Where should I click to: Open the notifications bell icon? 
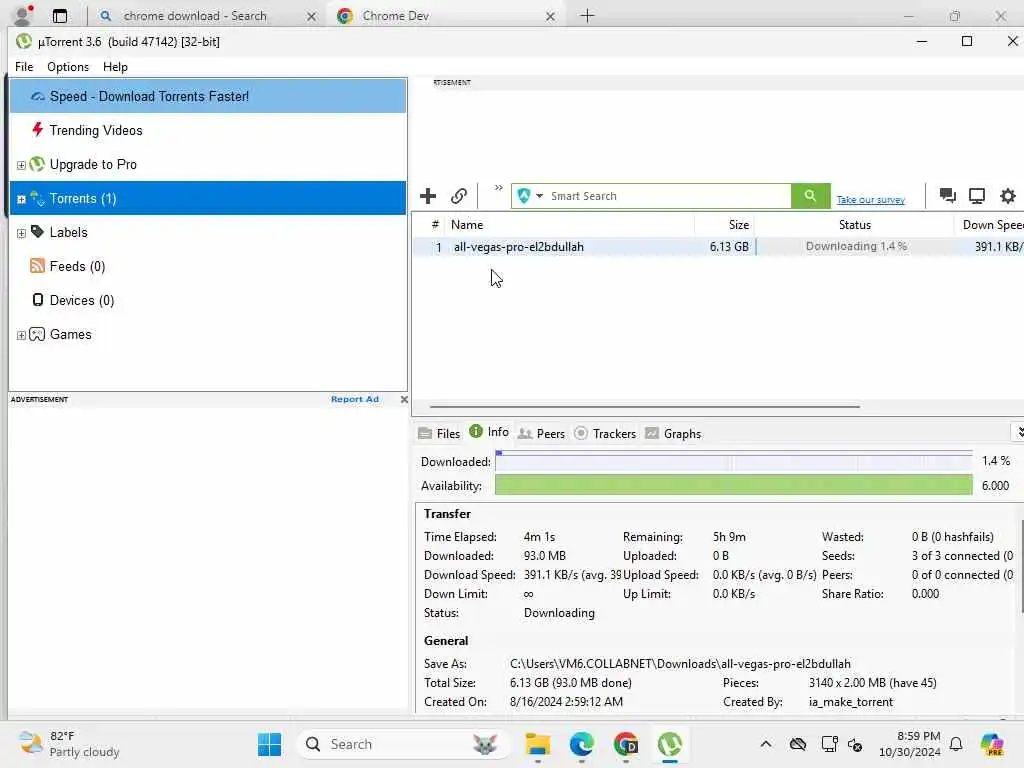[956, 744]
